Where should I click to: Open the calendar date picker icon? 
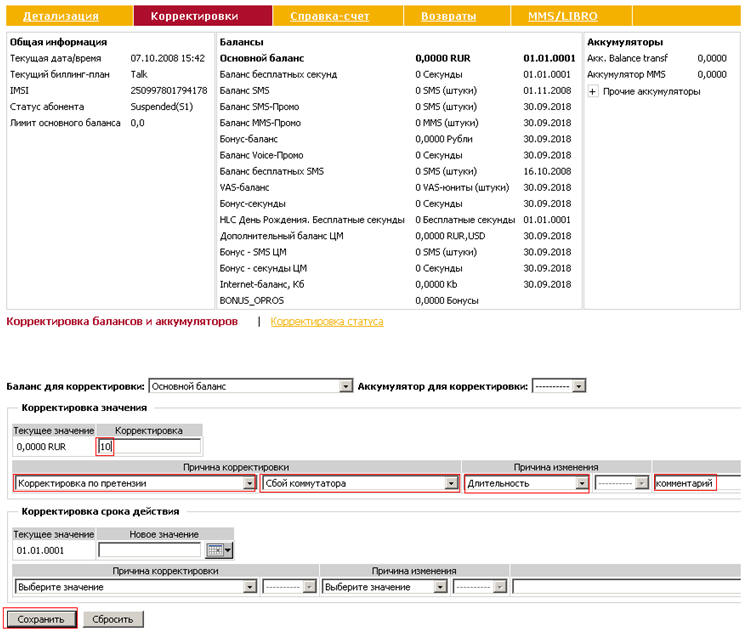tap(219, 550)
